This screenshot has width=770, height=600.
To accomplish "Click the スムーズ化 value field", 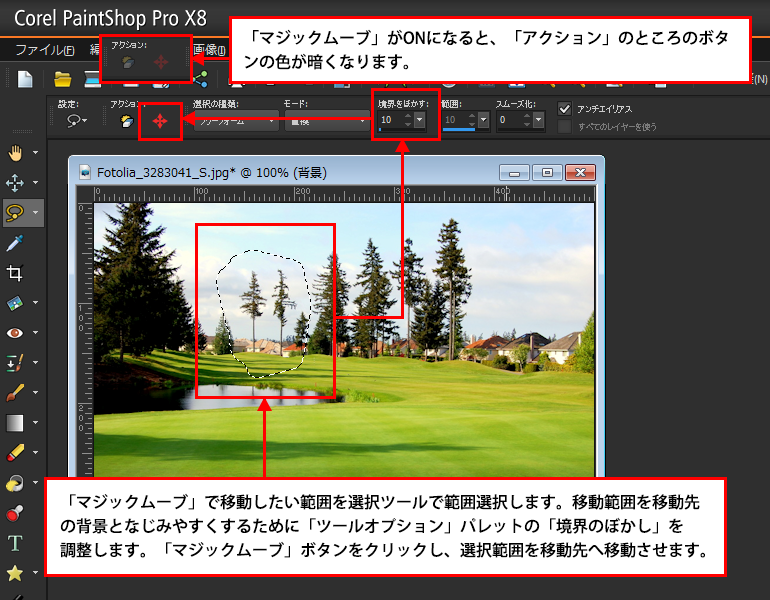I will click(510, 120).
